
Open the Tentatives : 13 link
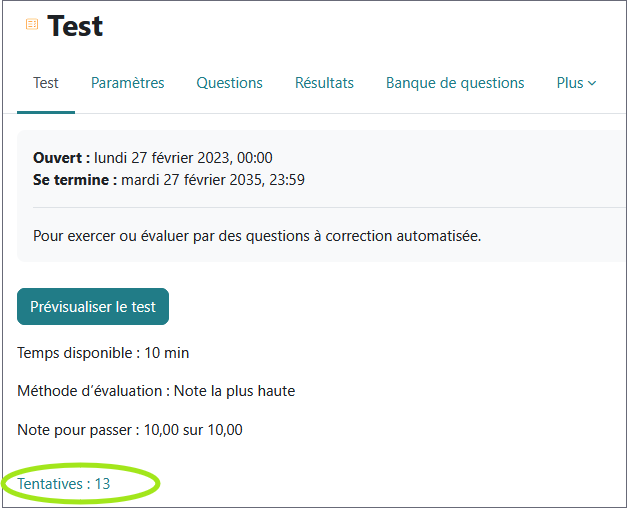[x=63, y=483]
